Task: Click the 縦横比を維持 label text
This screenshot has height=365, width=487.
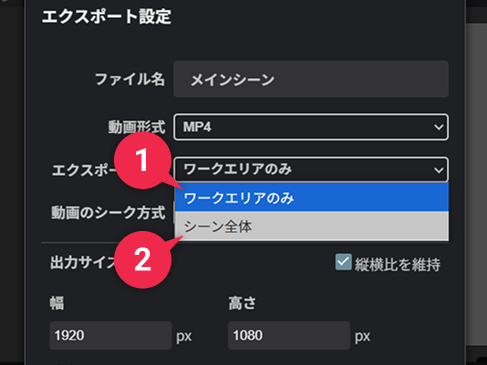Action: [x=398, y=265]
